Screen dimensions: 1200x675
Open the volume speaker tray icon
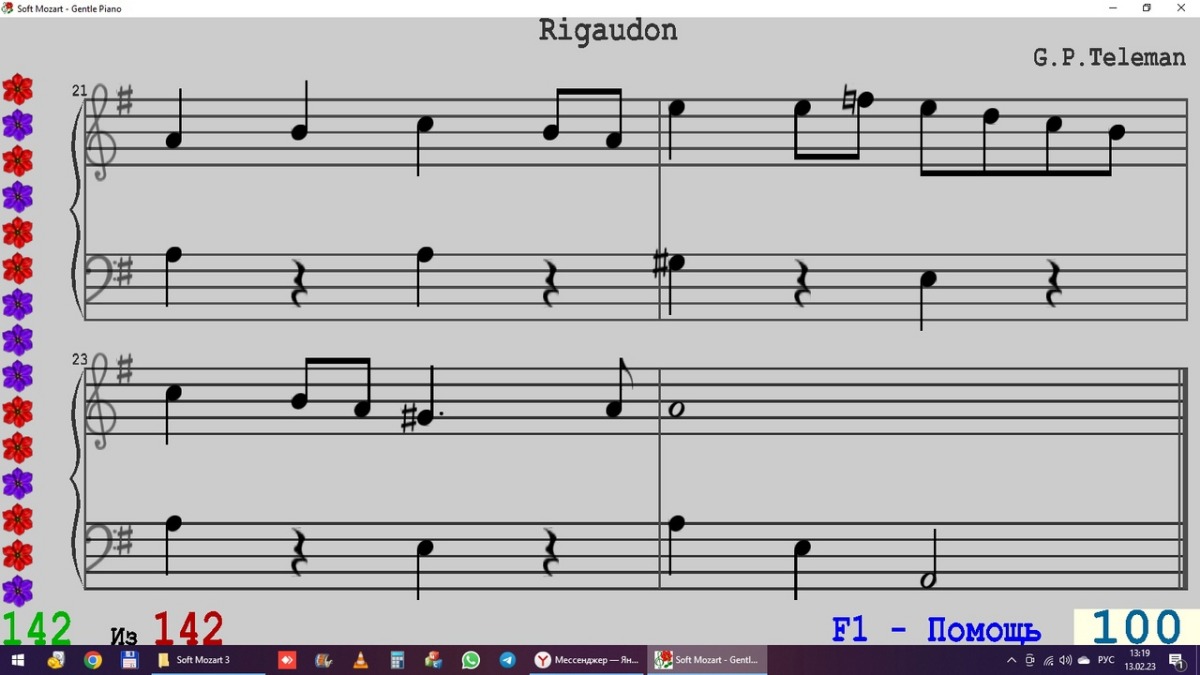(1065, 660)
